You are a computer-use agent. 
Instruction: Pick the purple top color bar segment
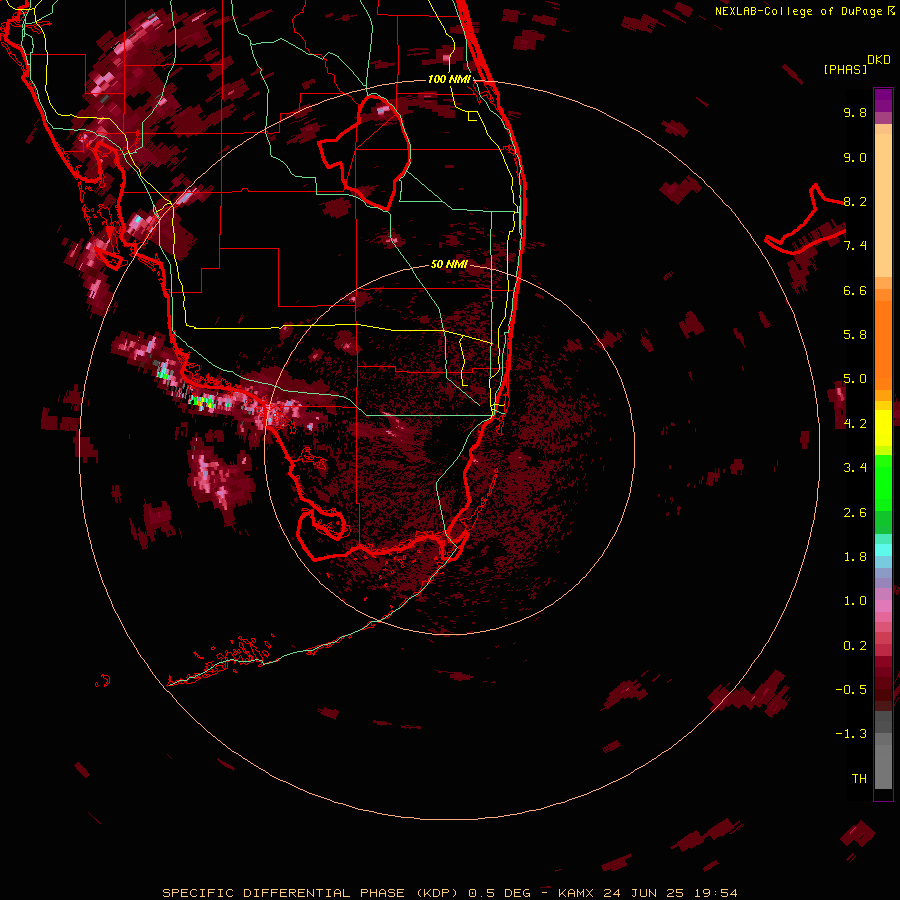pos(883,100)
